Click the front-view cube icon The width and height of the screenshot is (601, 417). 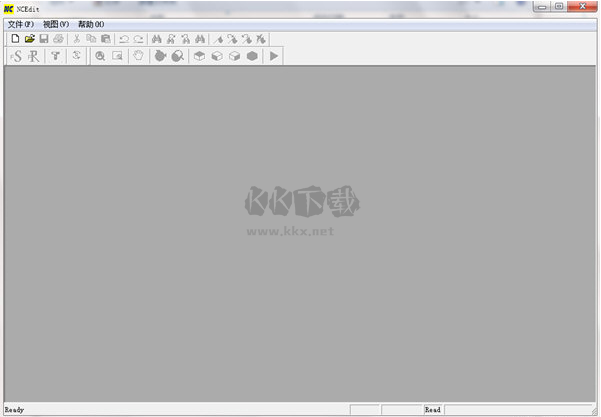coord(217,56)
